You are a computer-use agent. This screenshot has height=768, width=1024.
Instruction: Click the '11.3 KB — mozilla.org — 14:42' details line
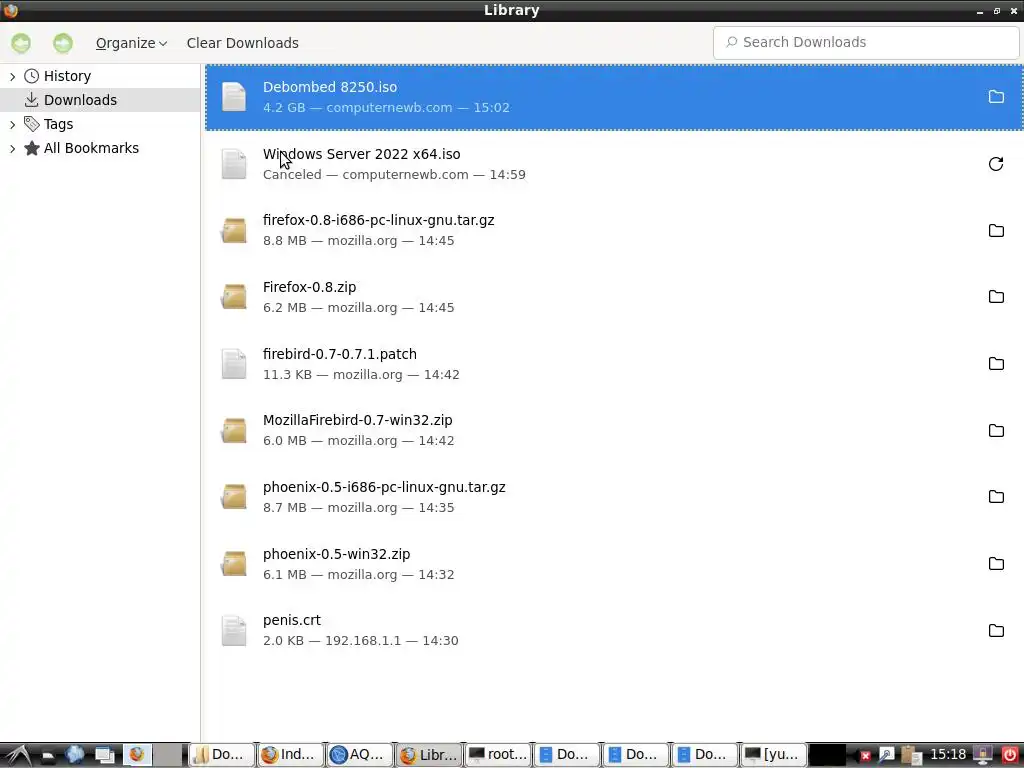coord(361,374)
